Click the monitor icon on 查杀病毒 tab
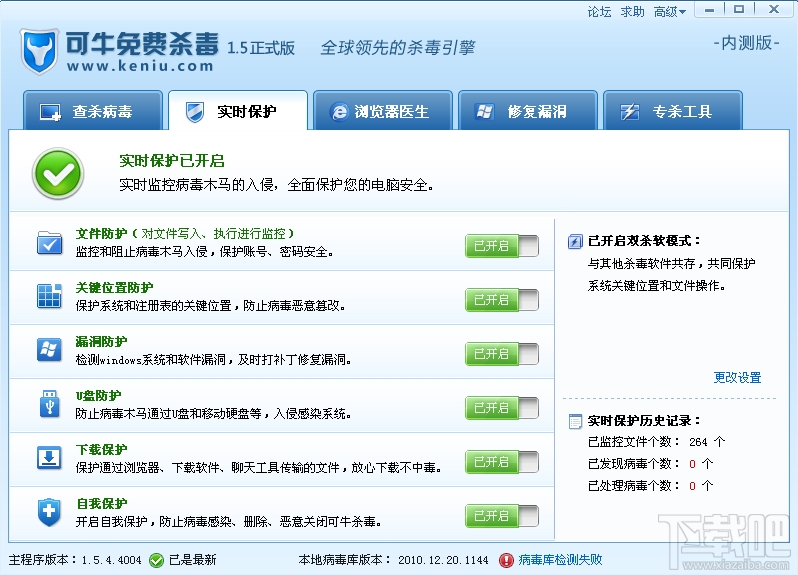Viewport: 798px width, 575px height. [51, 112]
